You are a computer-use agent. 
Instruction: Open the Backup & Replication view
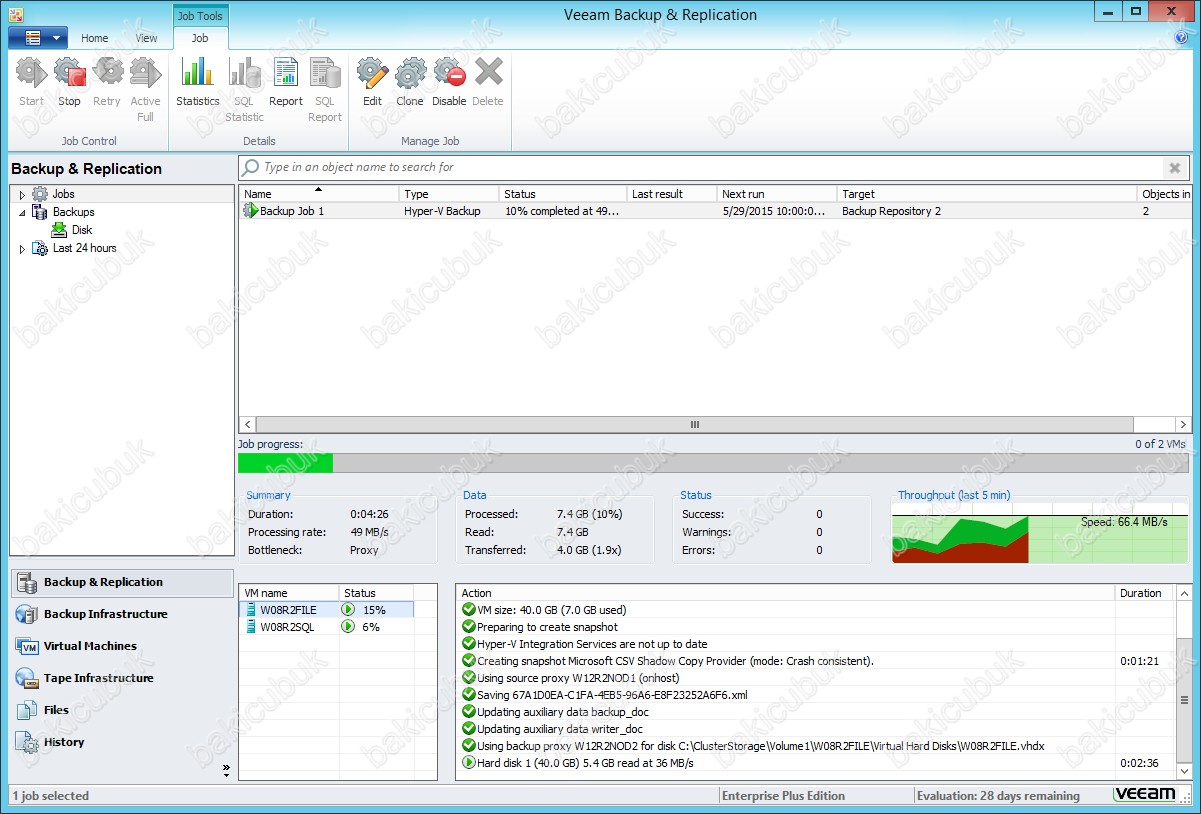(x=121, y=582)
